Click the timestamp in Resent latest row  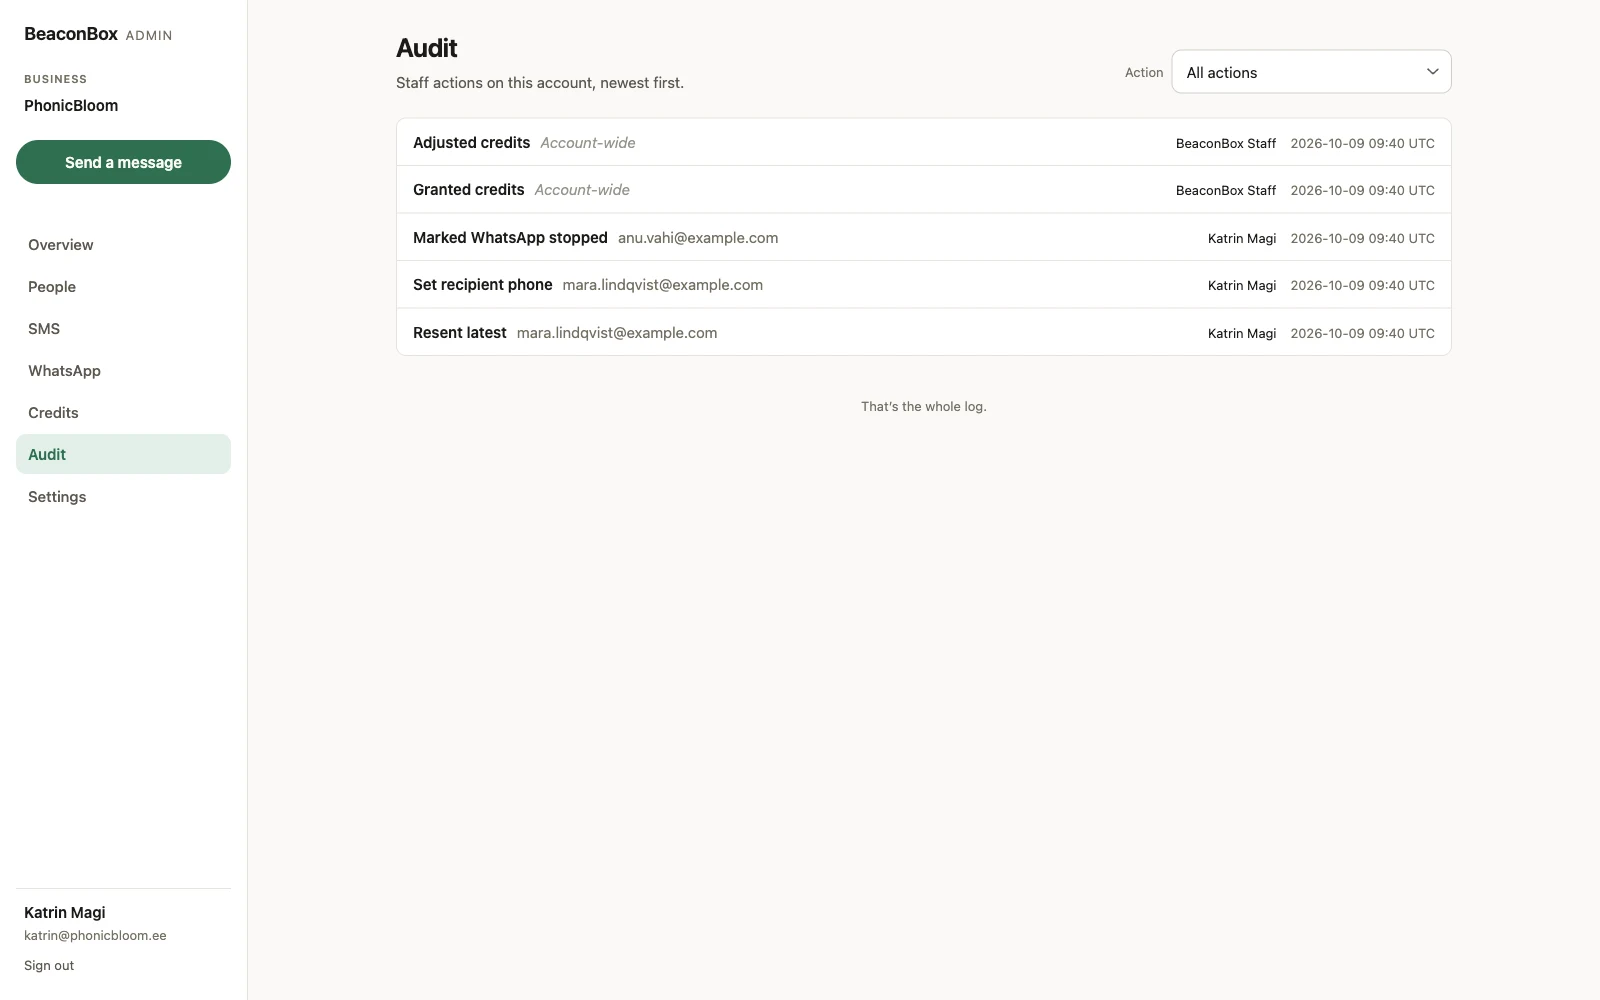pos(1363,334)
